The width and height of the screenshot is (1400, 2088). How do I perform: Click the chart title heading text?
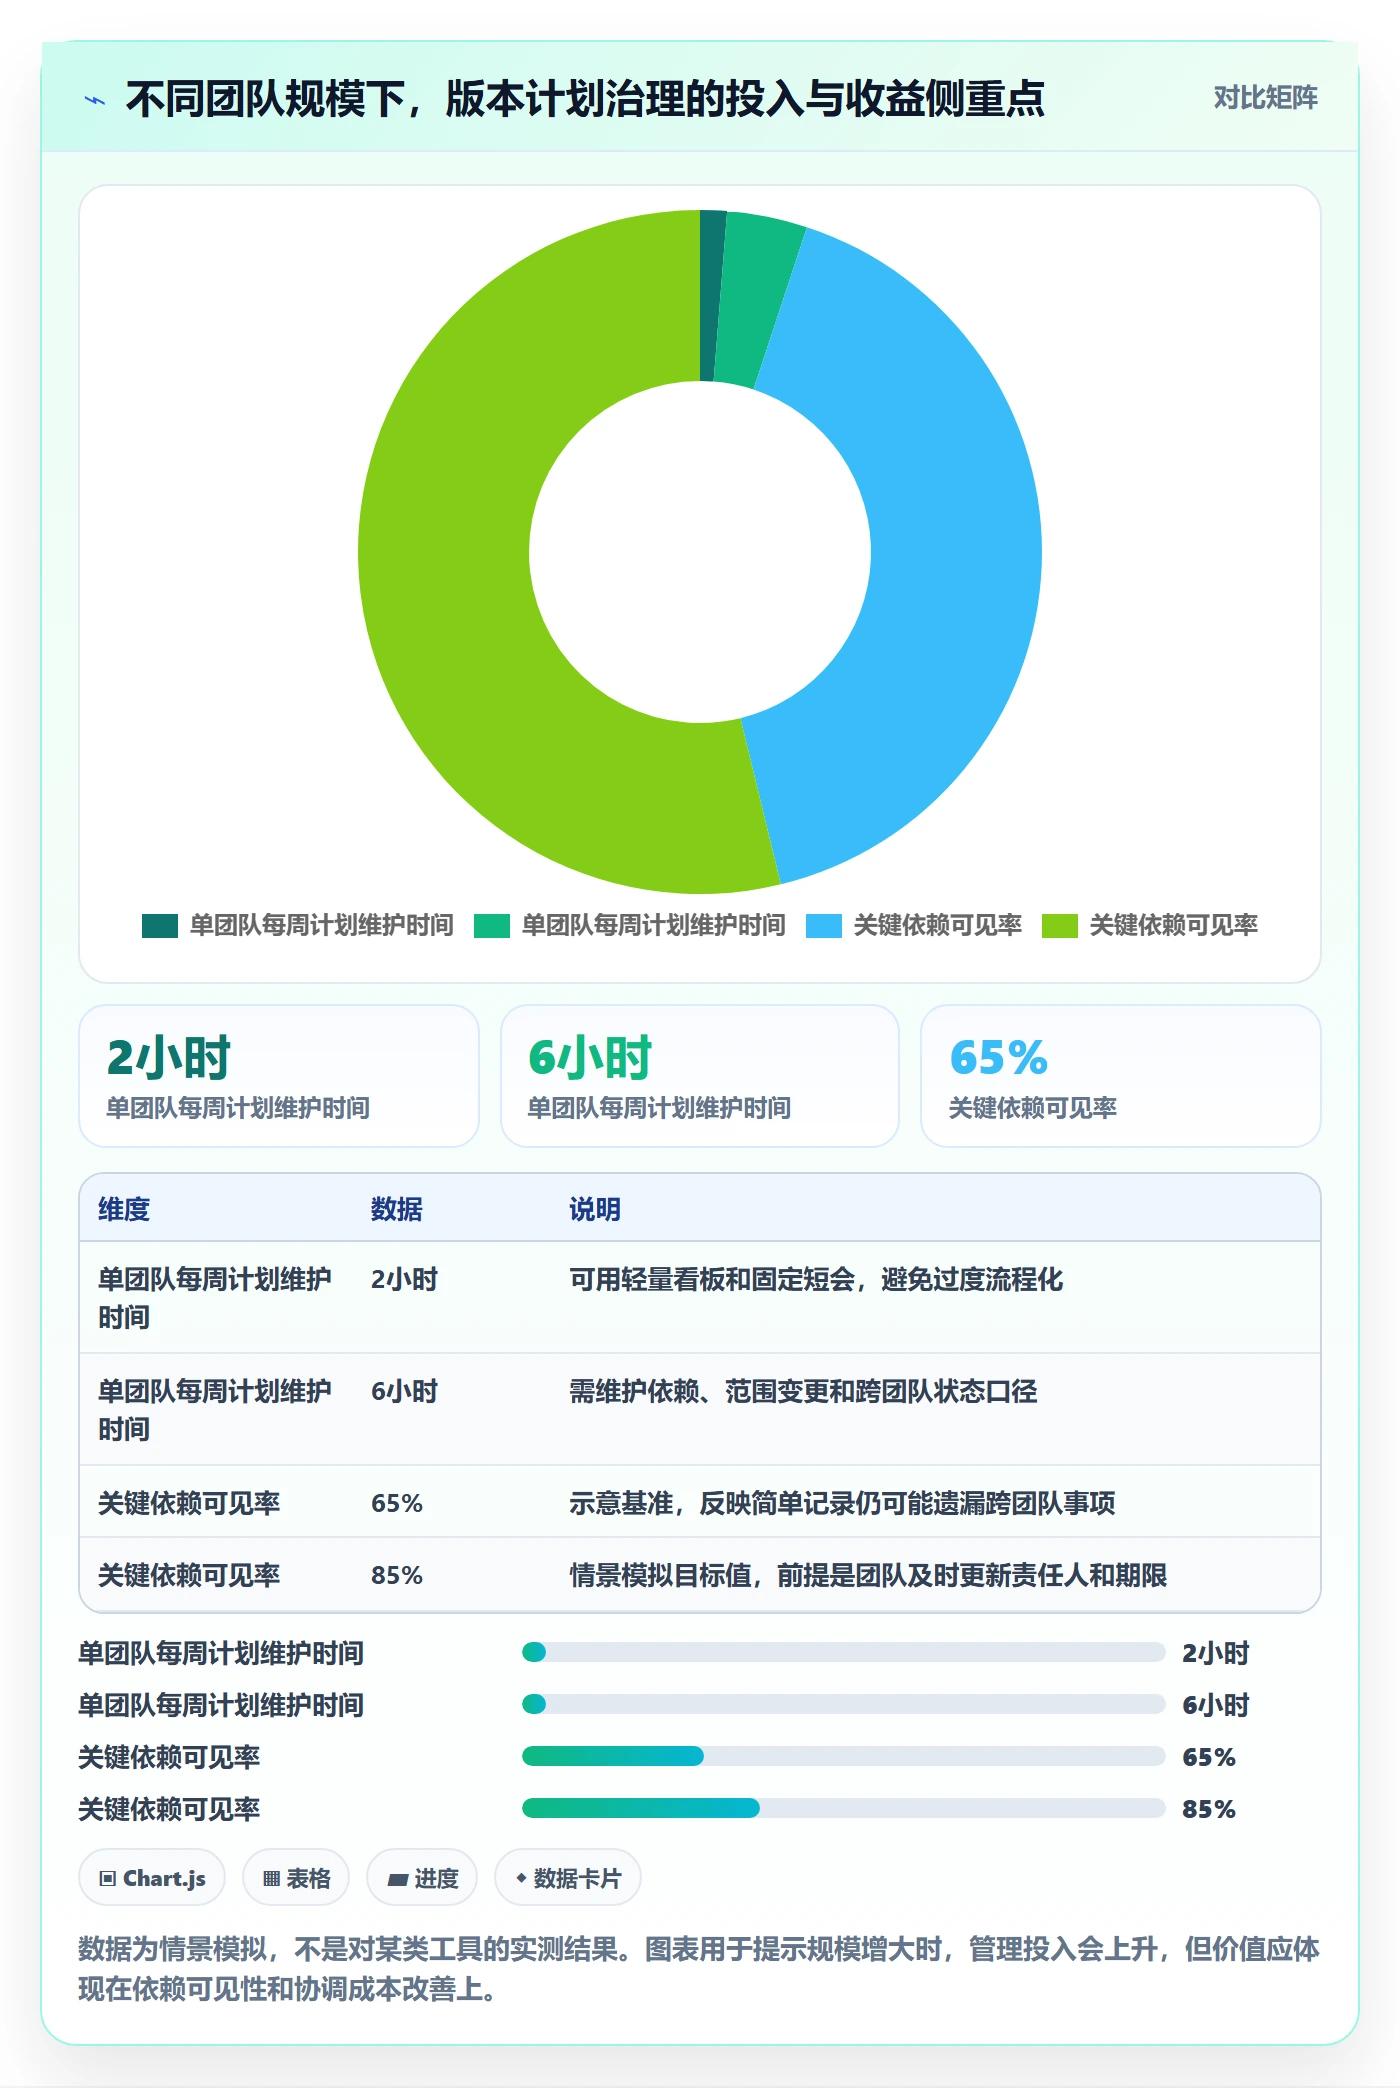tap(585, 99)
